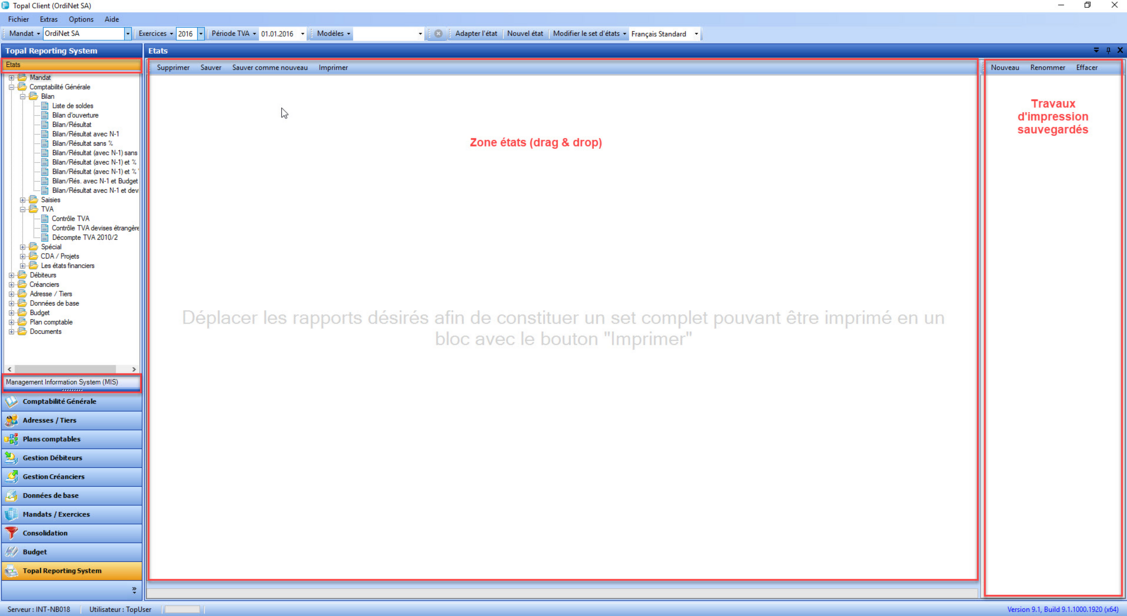
Task: Open the Exercices year 2016 dropdown
Action: click(201, 34)
